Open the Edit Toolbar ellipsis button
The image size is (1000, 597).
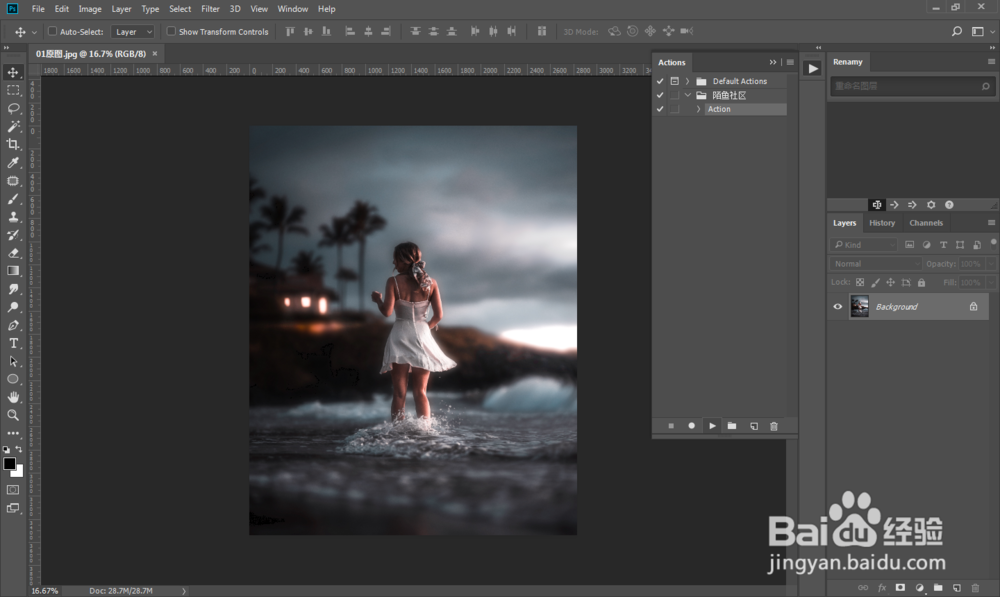(13, 433)
